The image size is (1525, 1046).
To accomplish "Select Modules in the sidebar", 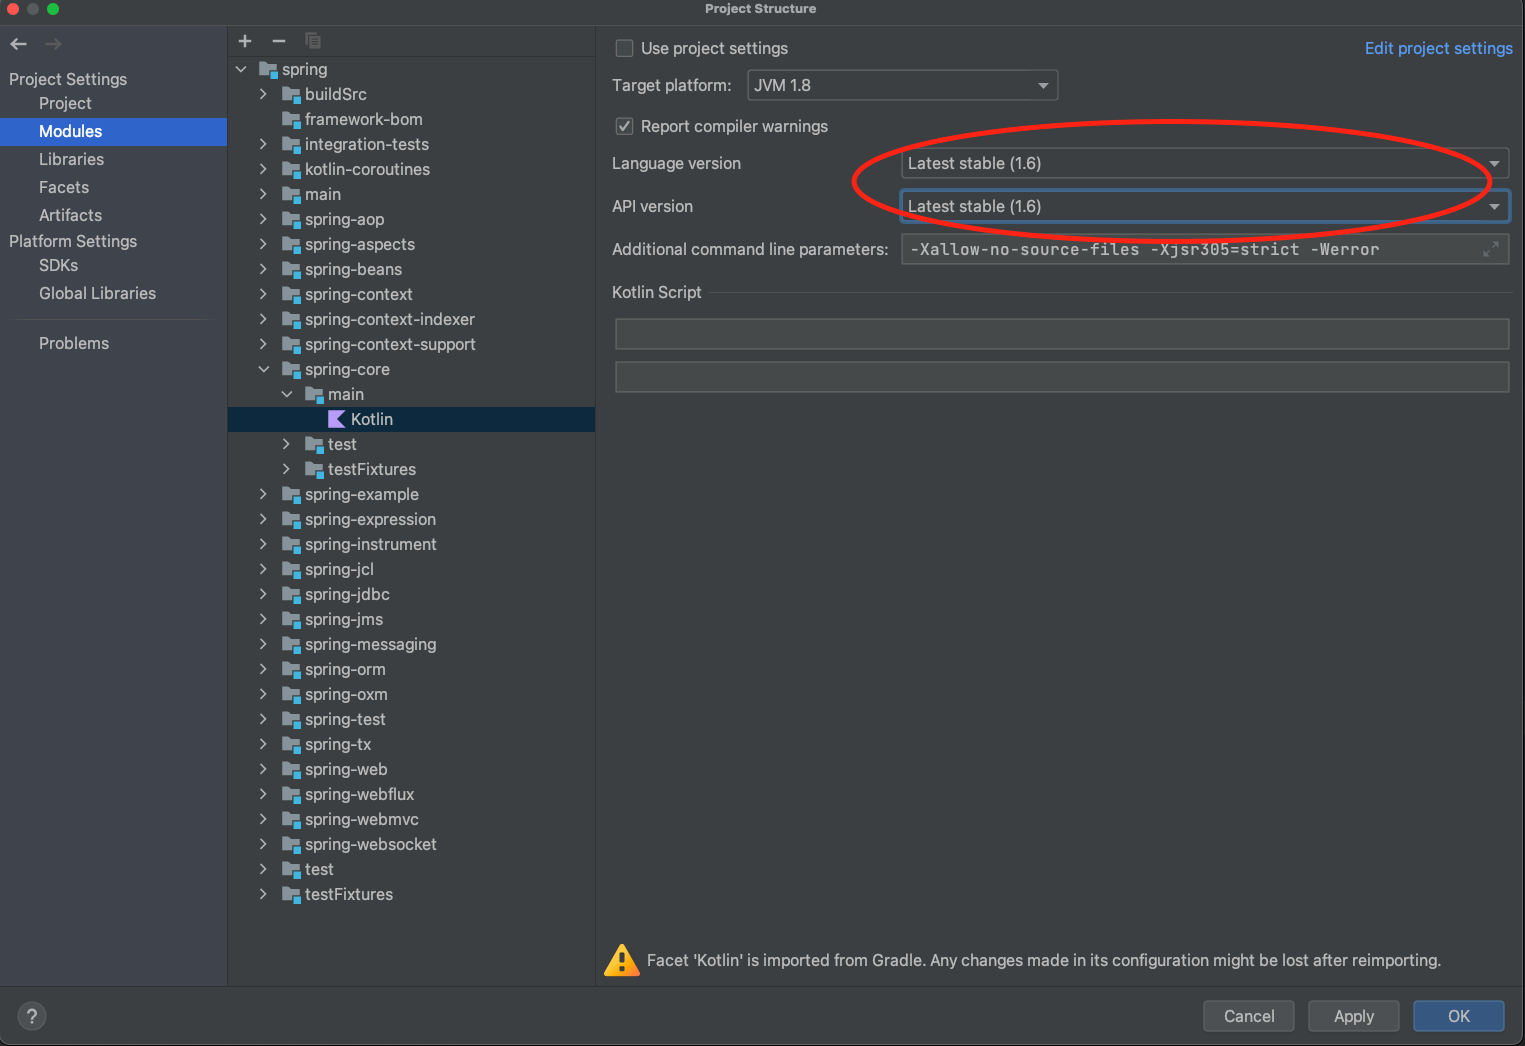I will pos(113,131).
